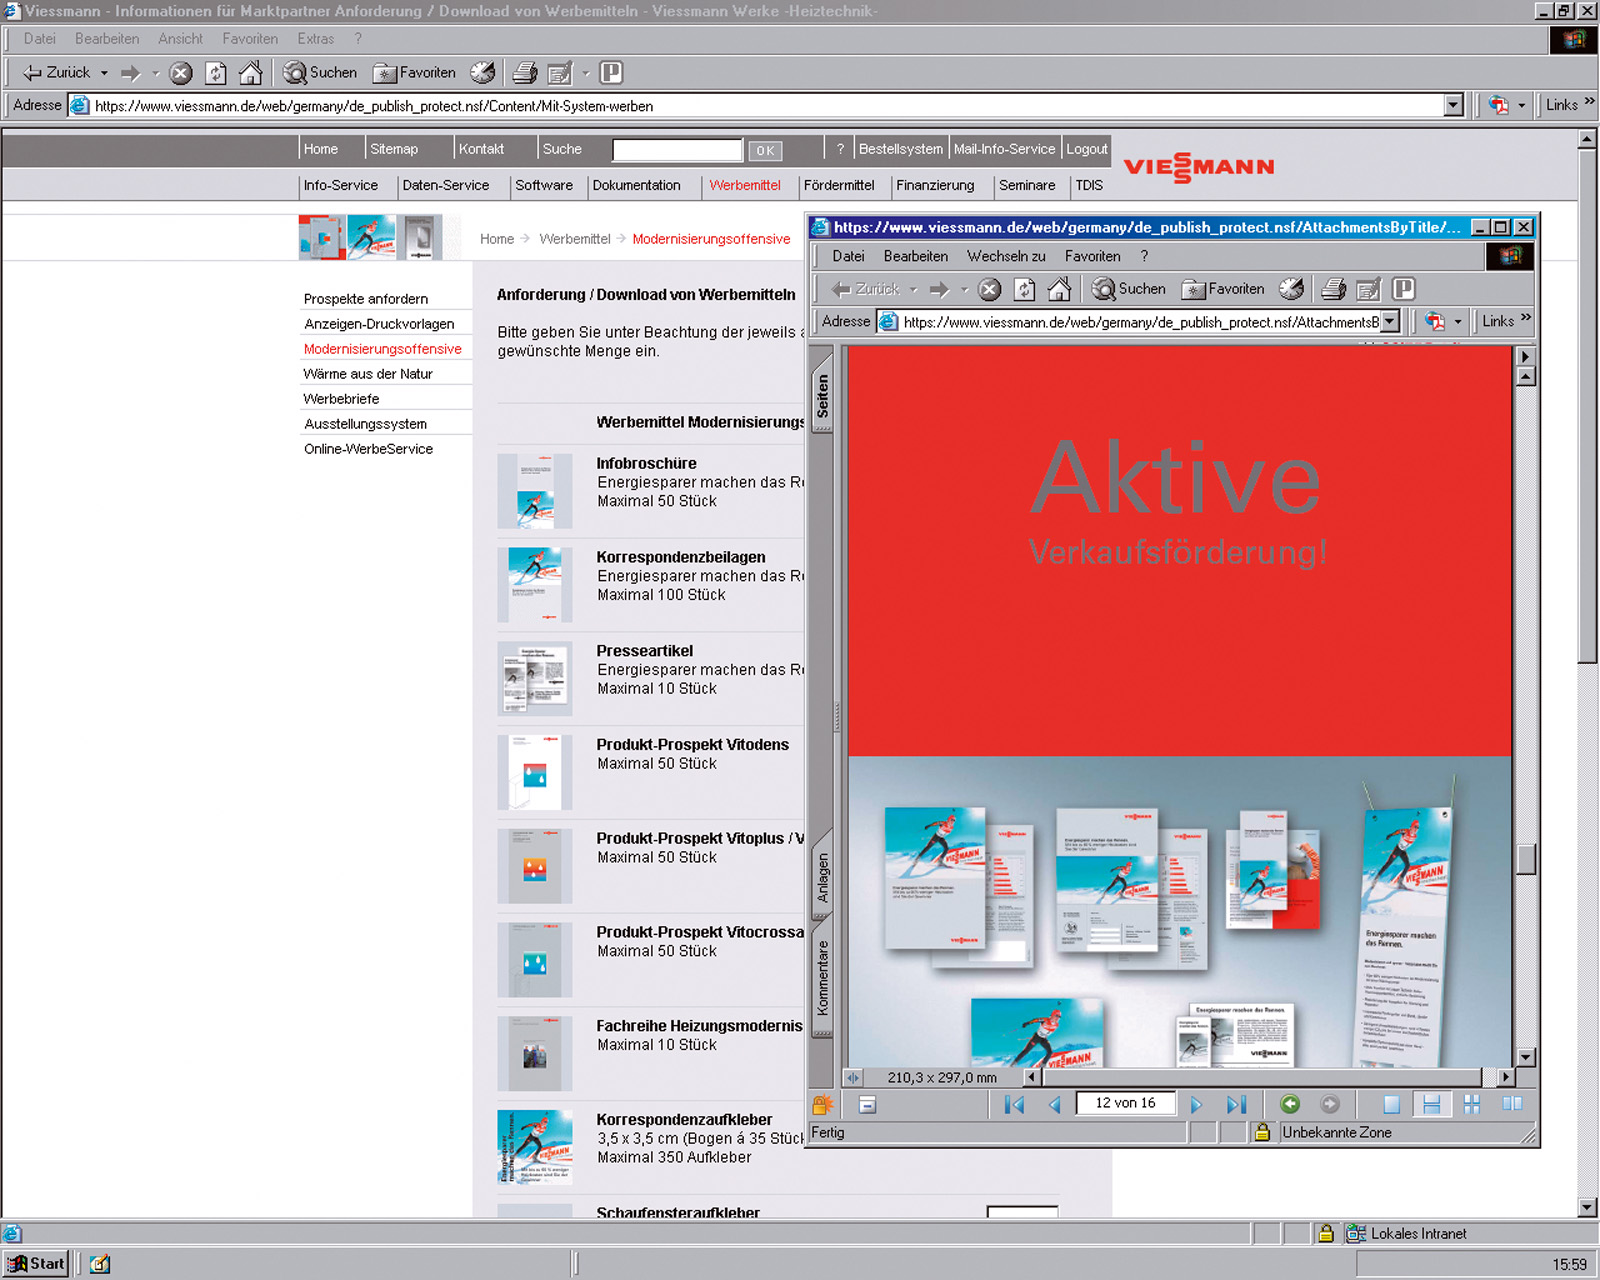
Task: Open Ansicht menu in main browser
Action: click(181, 39)
